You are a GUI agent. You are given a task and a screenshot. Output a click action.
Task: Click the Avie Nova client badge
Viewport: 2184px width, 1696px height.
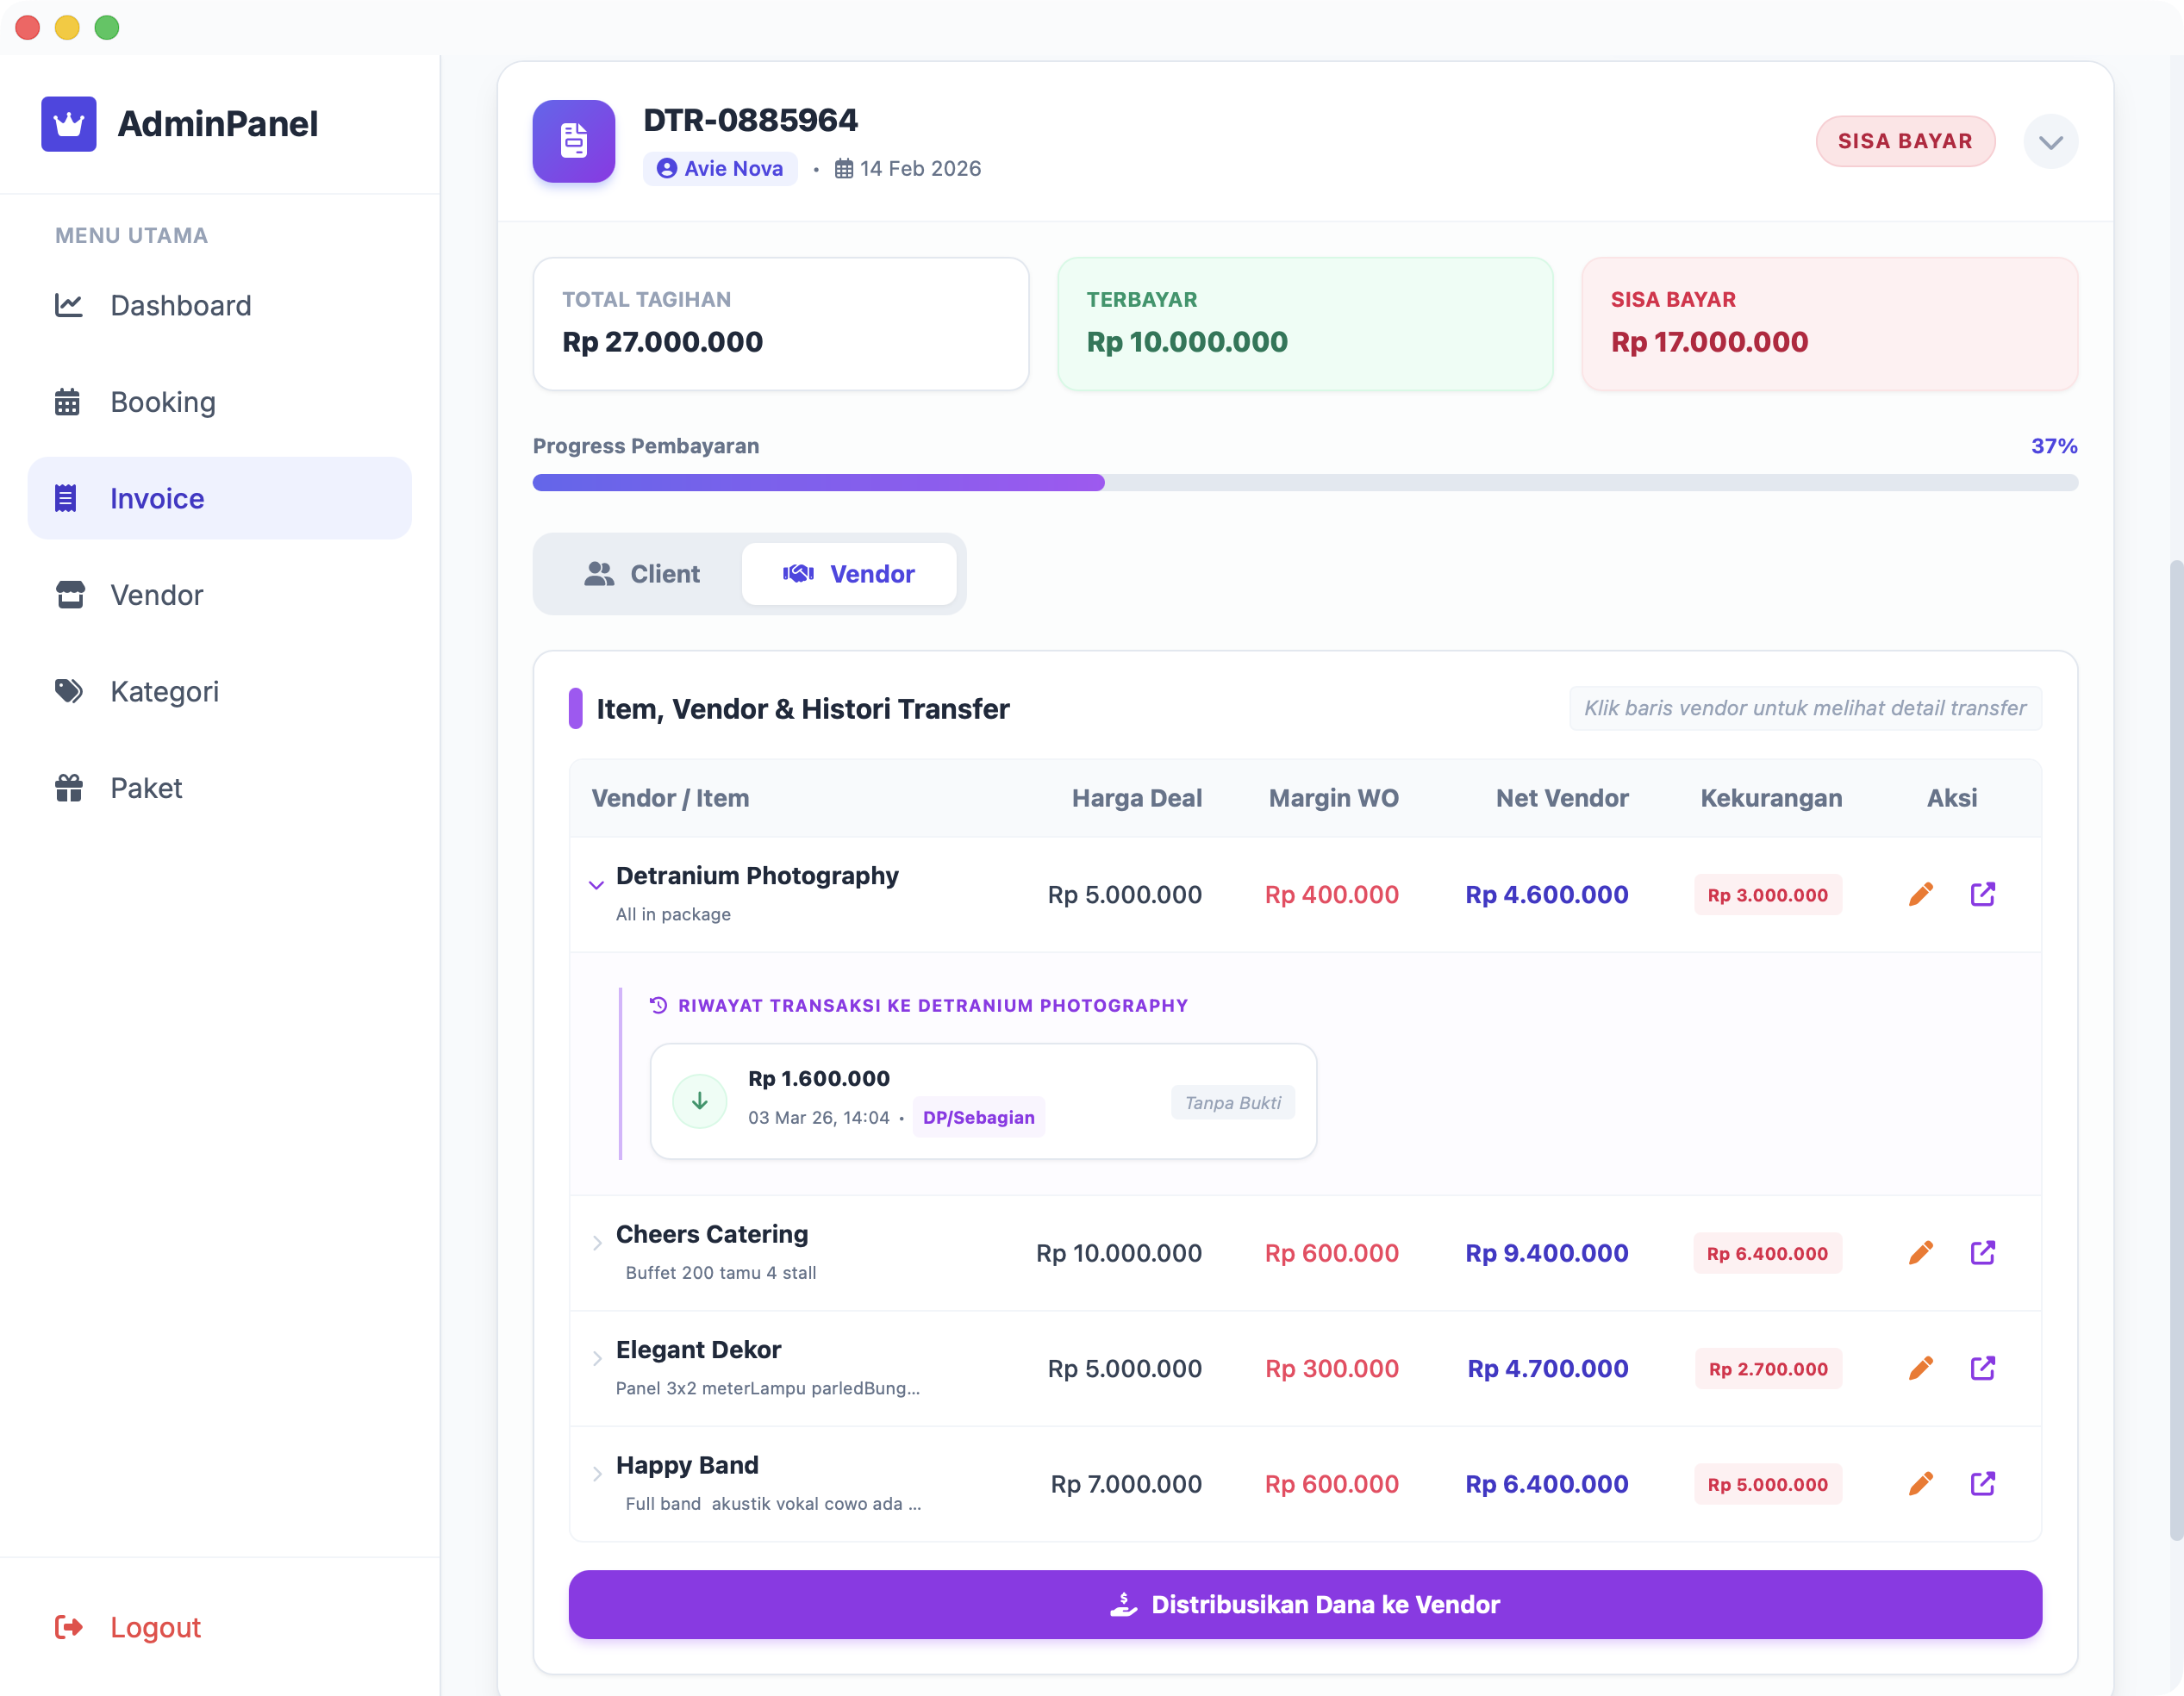click(720, 169)
